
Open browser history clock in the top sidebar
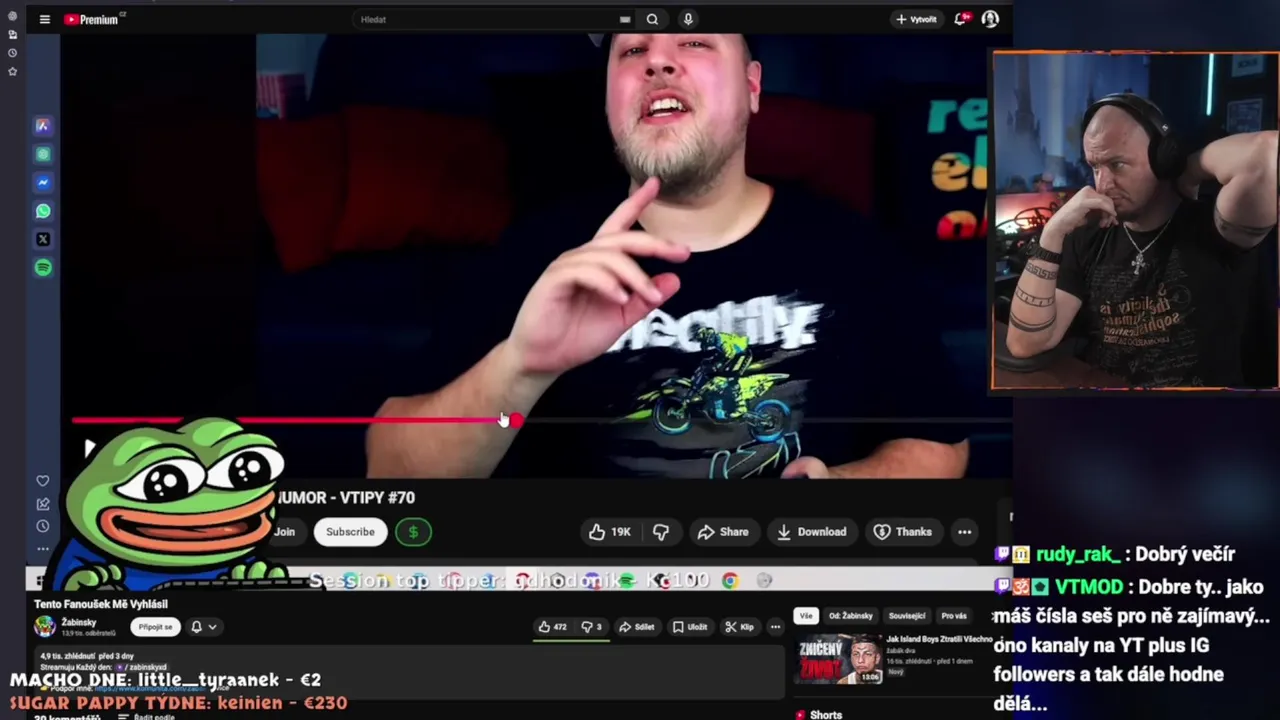[12, 52]
